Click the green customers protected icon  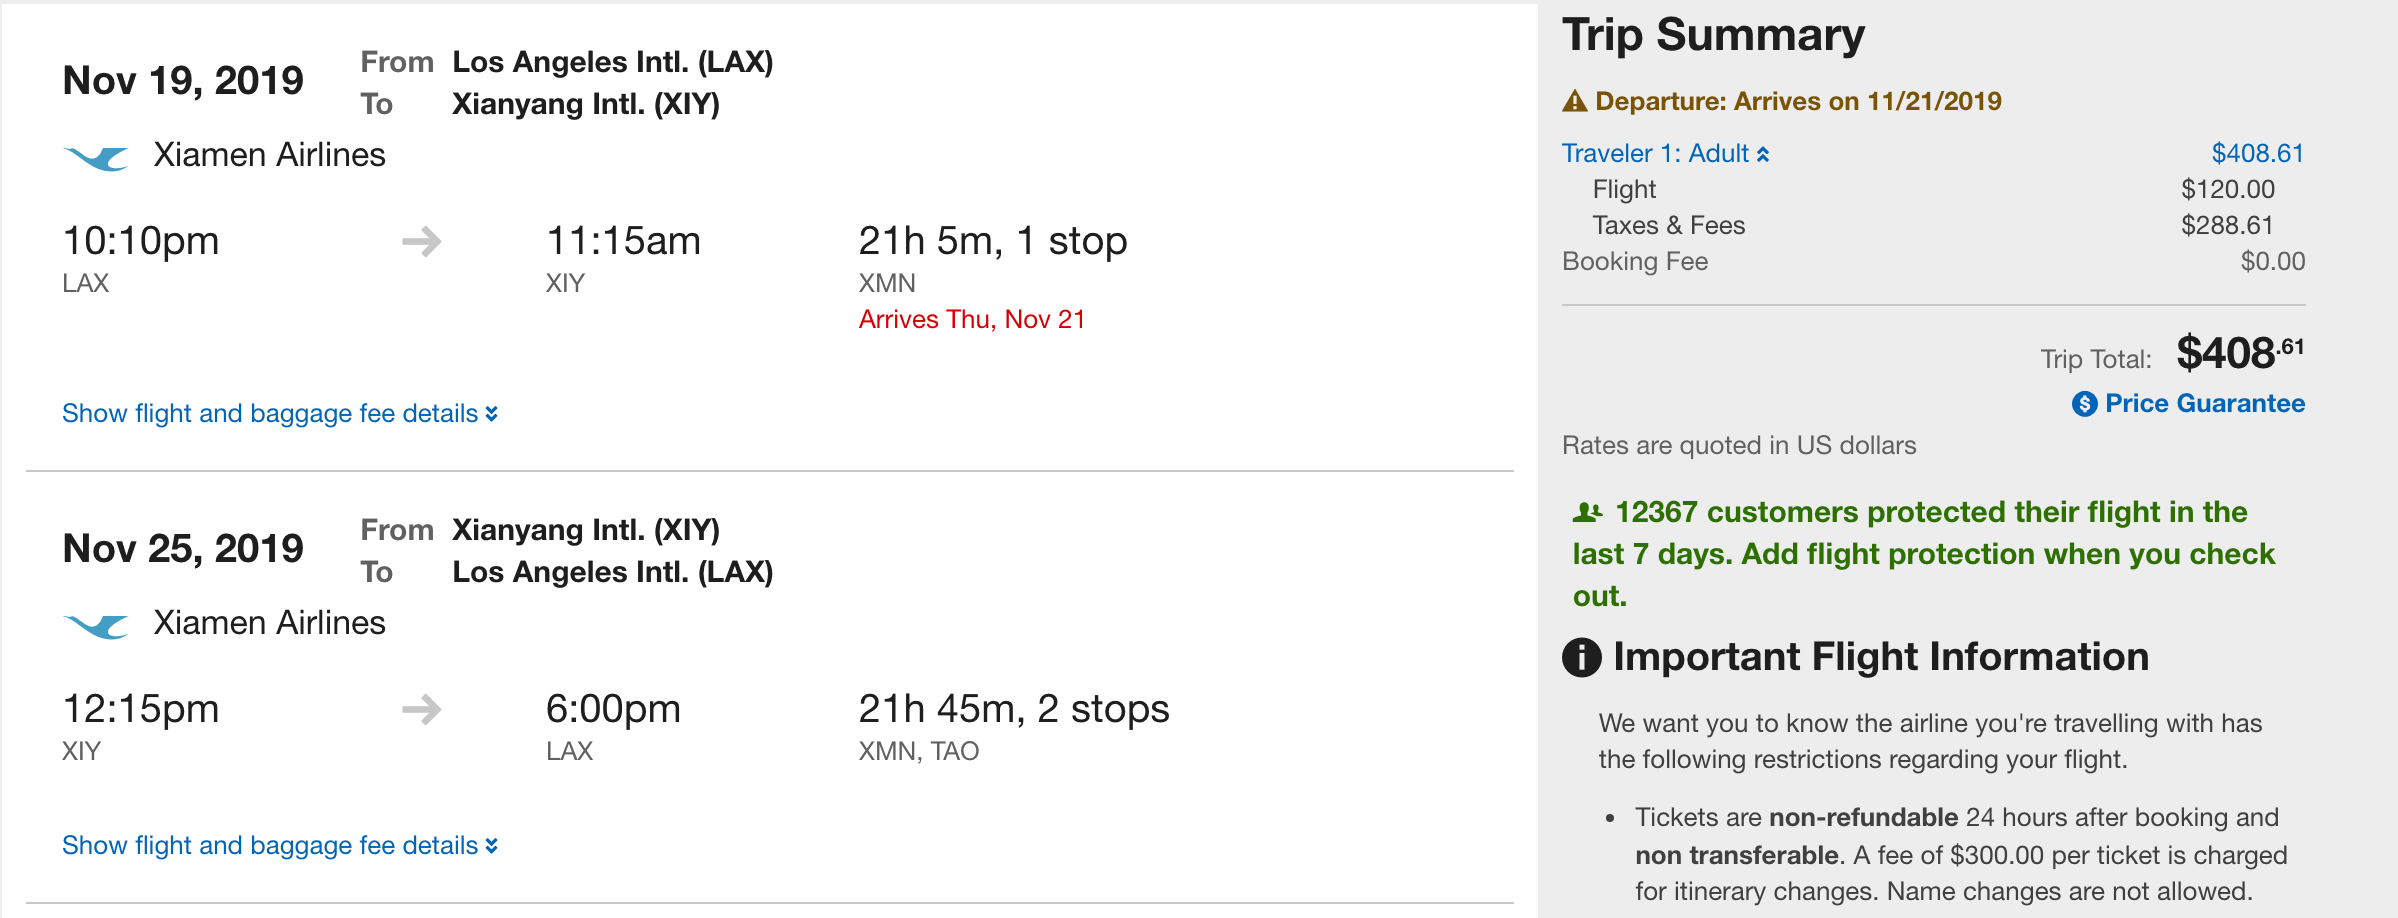tap(1587, 513)
